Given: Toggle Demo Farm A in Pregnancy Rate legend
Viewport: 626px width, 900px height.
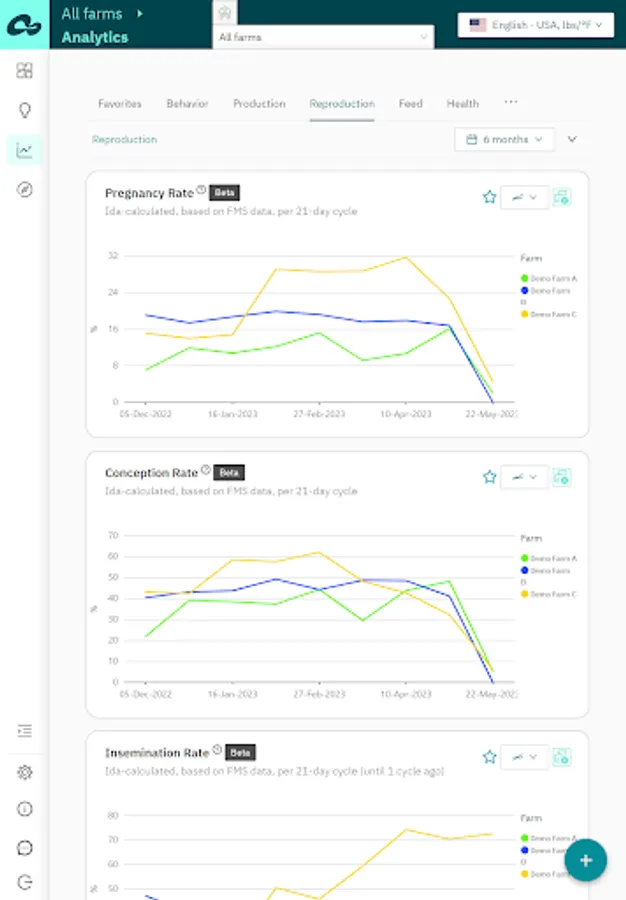Looking at the screenshot, I should [x=549, y=278].
